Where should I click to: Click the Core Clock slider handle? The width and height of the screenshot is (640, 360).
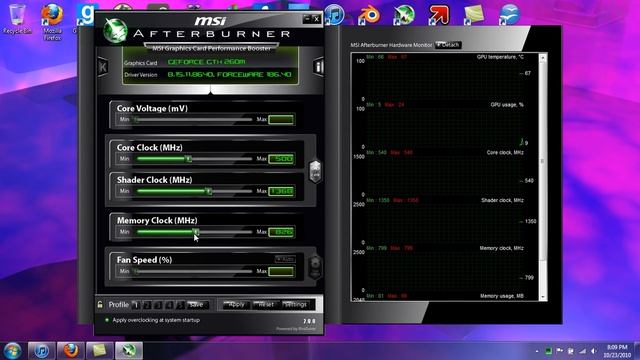click(189, 159)
